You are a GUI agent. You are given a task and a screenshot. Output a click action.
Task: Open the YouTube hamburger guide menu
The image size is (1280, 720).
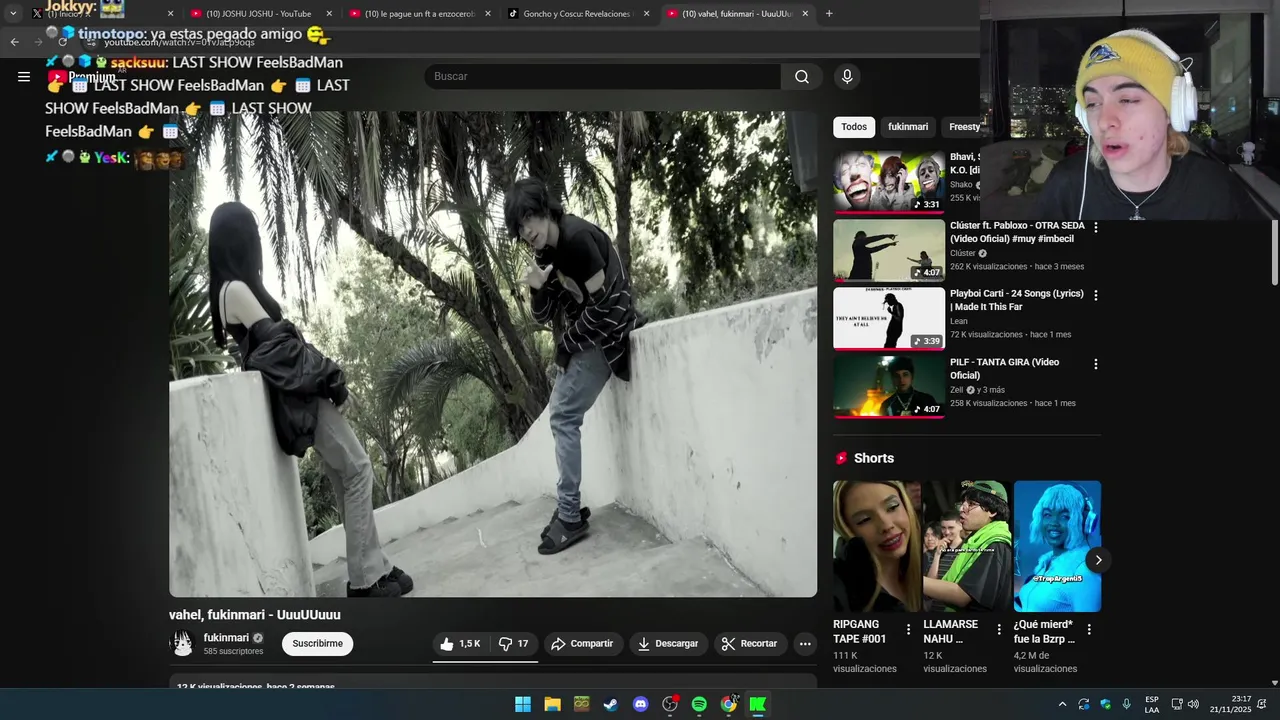tap(24, 76)
